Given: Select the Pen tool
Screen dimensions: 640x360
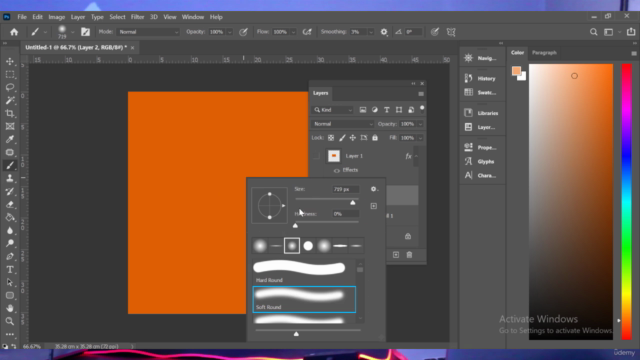Looking at the screenshot, I should coord(10,257).
